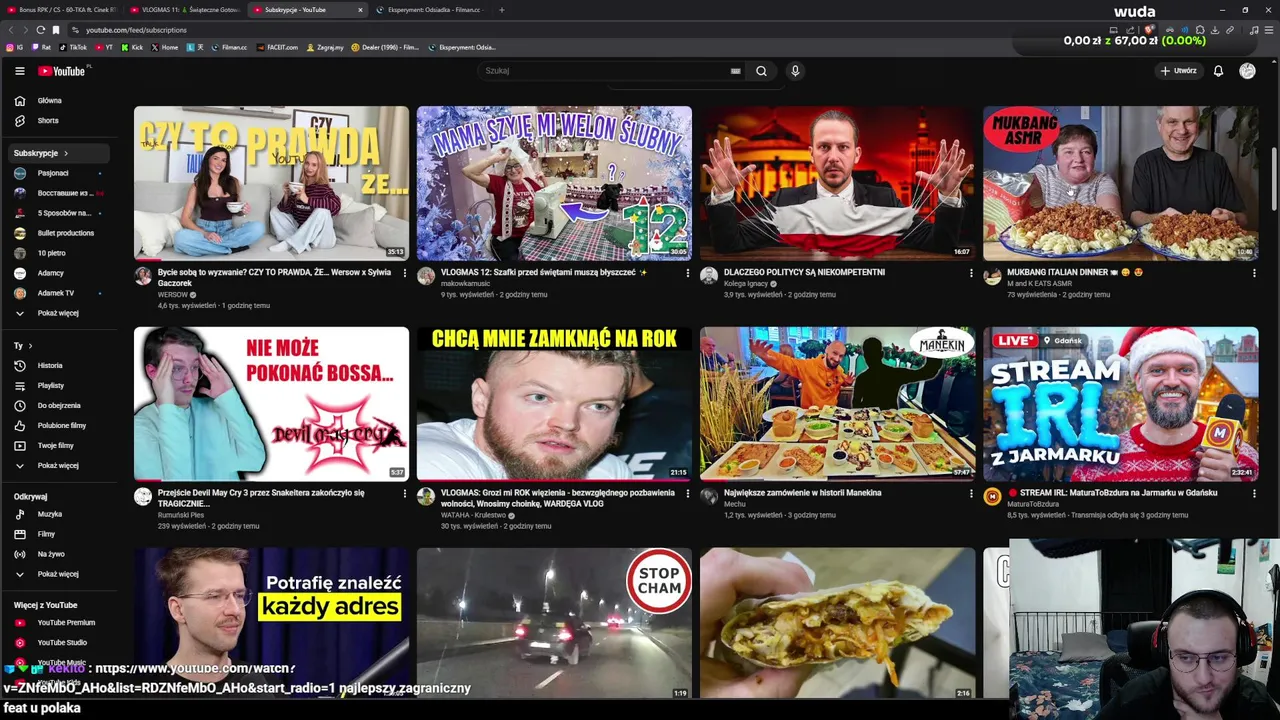
Task: Open options menu for Stream IRL MaturaToBzdura
Action: [1254, 493]
